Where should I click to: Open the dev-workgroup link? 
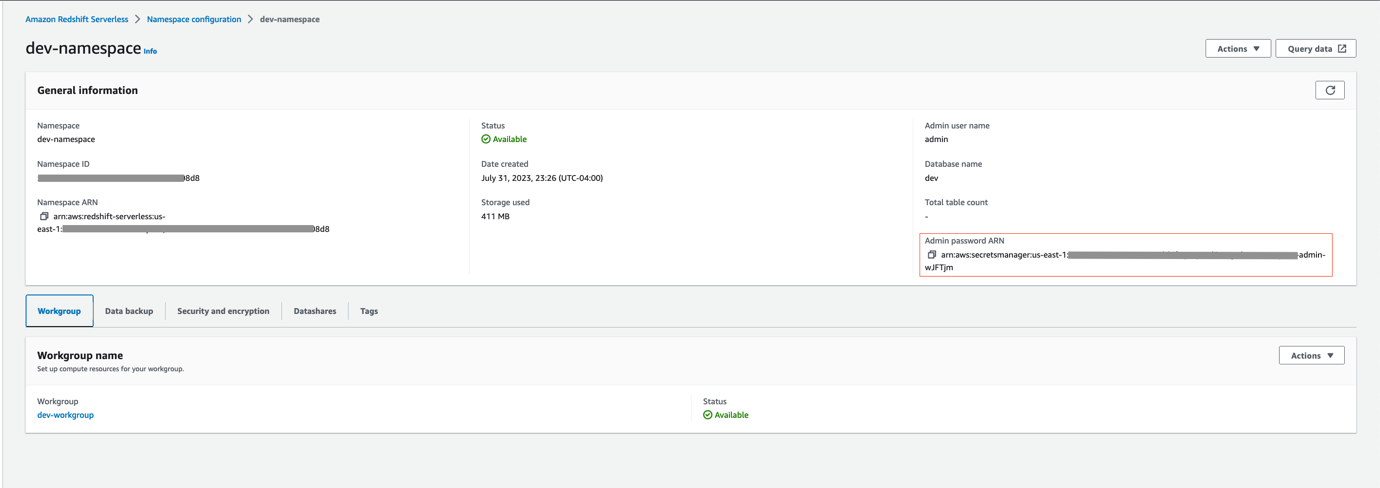[x=65, y=415]
